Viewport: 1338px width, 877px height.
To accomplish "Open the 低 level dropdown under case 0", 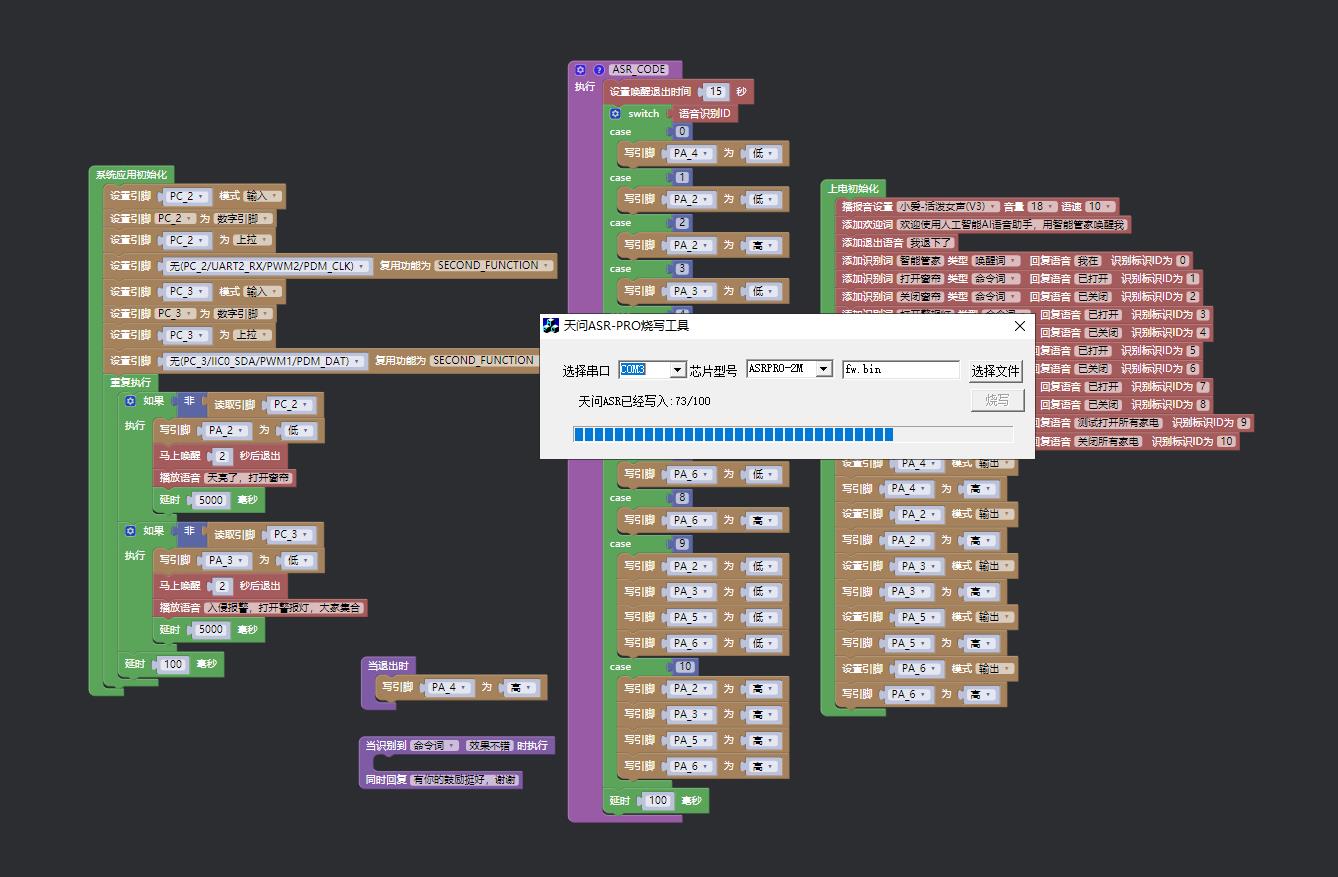I will coord(763,153).
